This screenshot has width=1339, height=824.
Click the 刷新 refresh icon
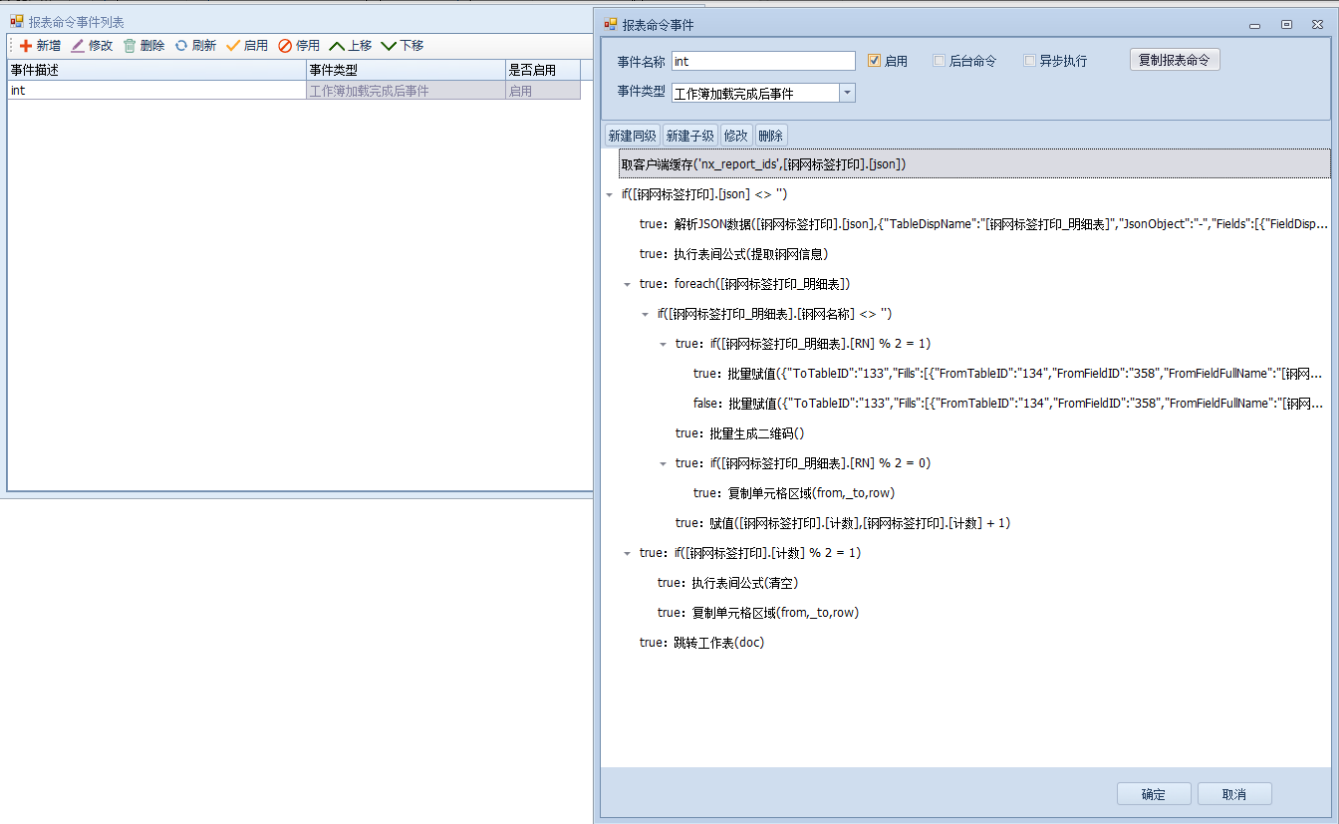[x=181, y=46]
